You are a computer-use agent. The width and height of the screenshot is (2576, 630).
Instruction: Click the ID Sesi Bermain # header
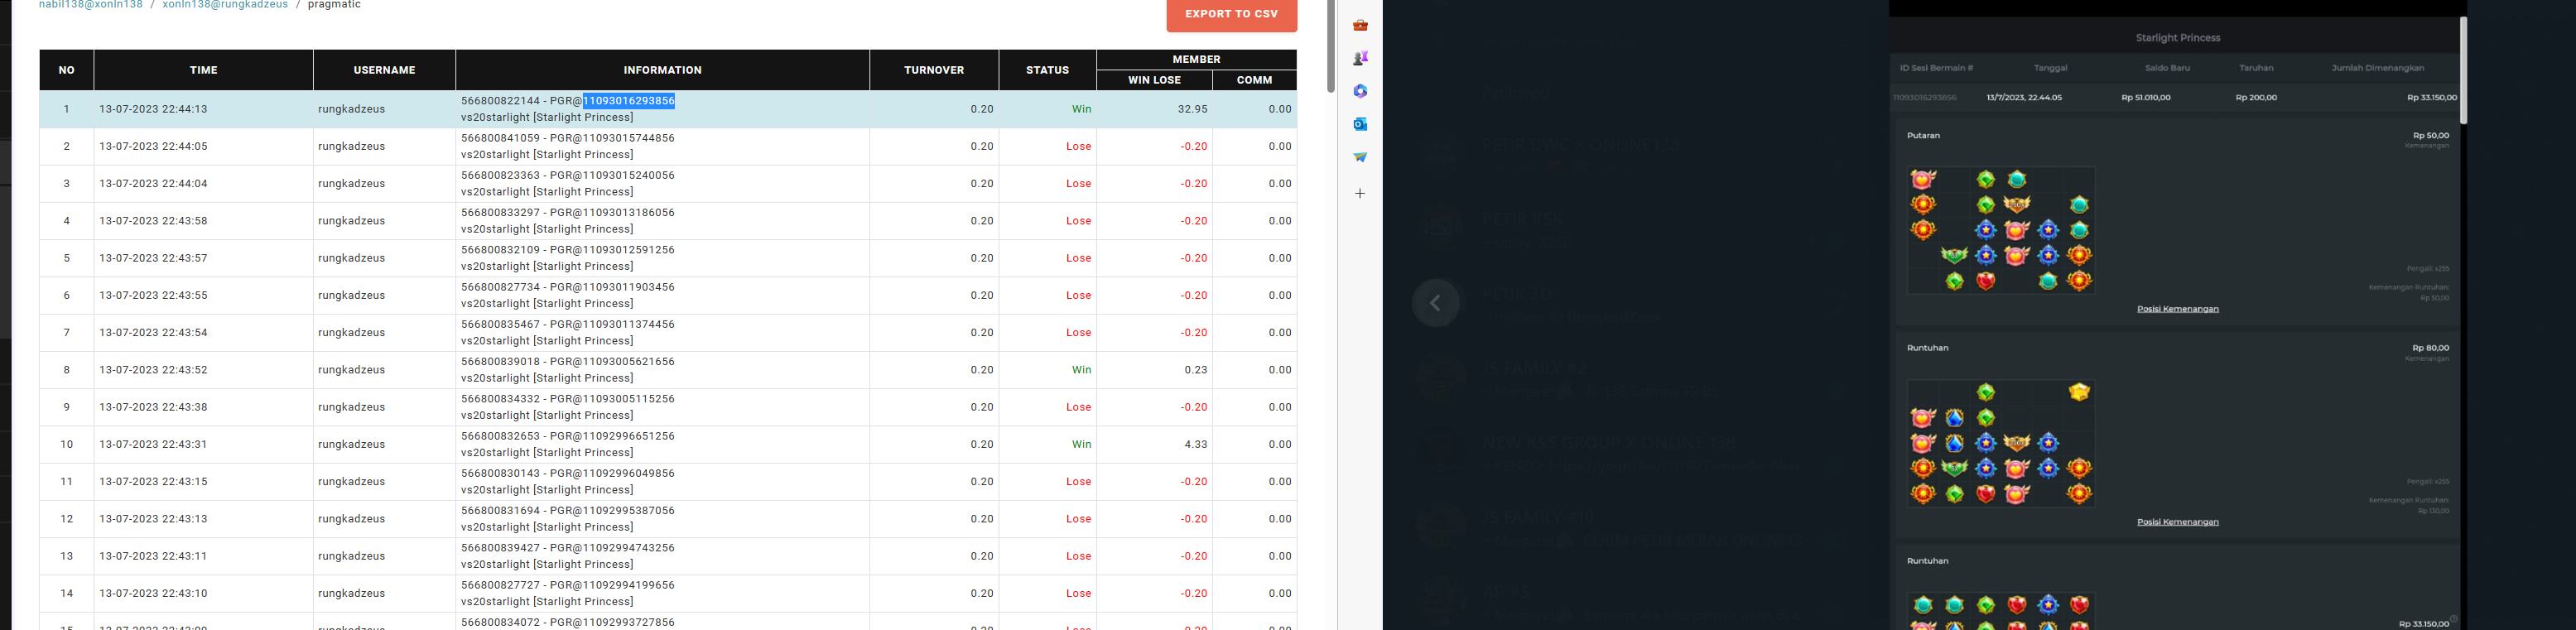pos(1936,68)
